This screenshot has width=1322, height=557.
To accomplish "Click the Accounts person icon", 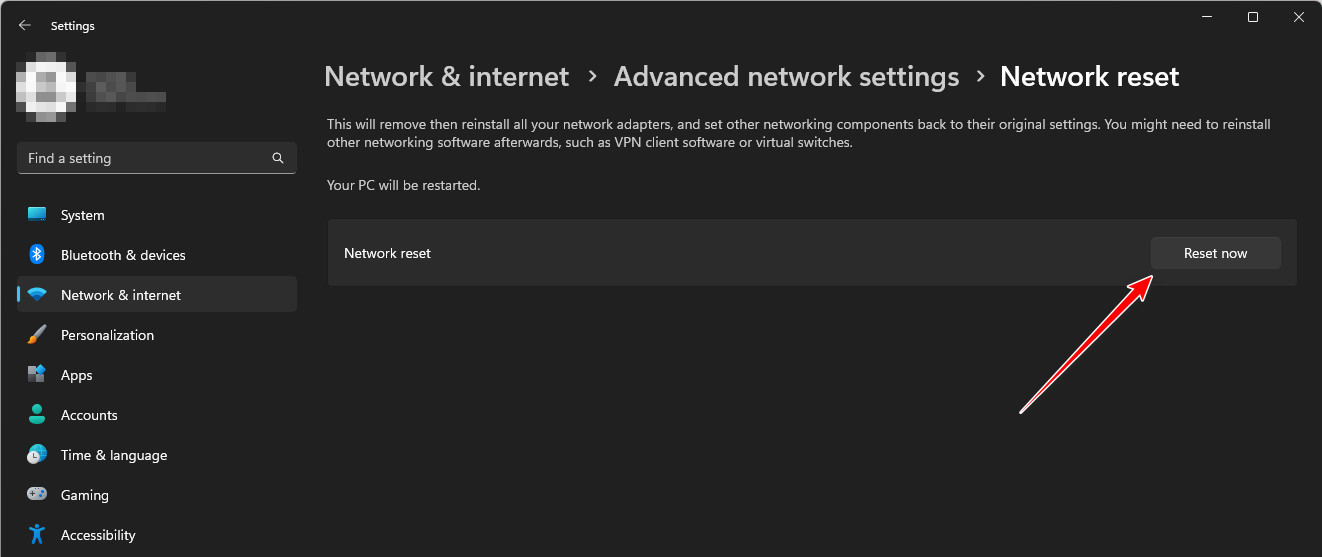I will click(x=37, y=415).
